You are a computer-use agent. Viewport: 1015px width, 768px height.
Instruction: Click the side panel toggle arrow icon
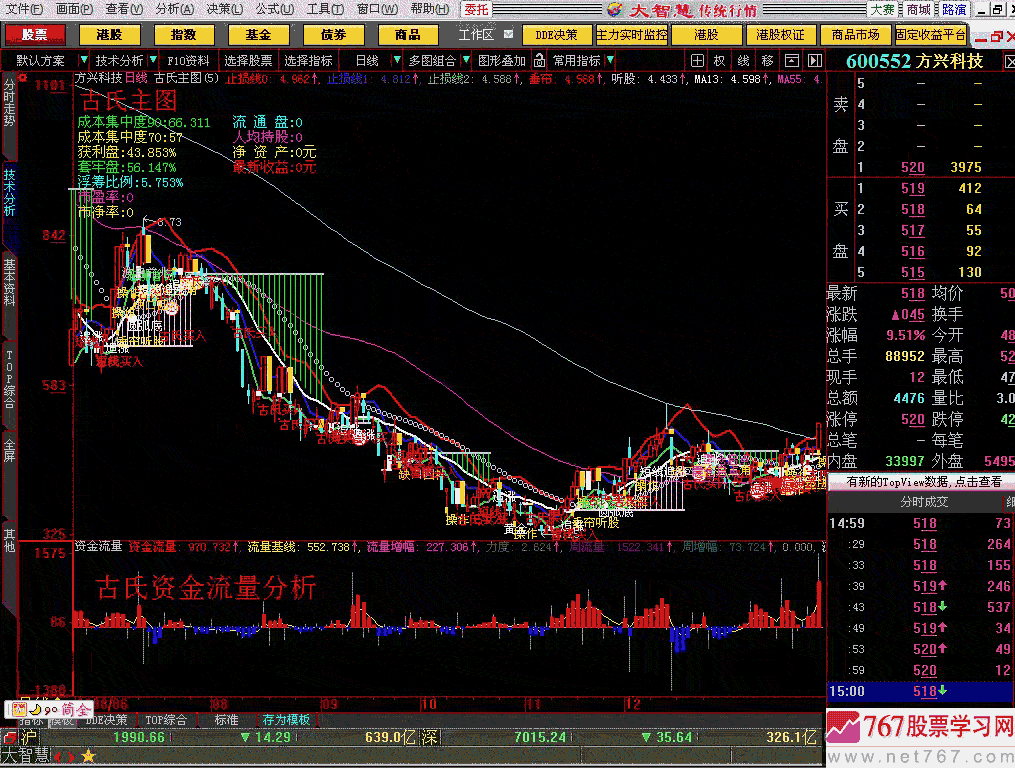[815, 60]
